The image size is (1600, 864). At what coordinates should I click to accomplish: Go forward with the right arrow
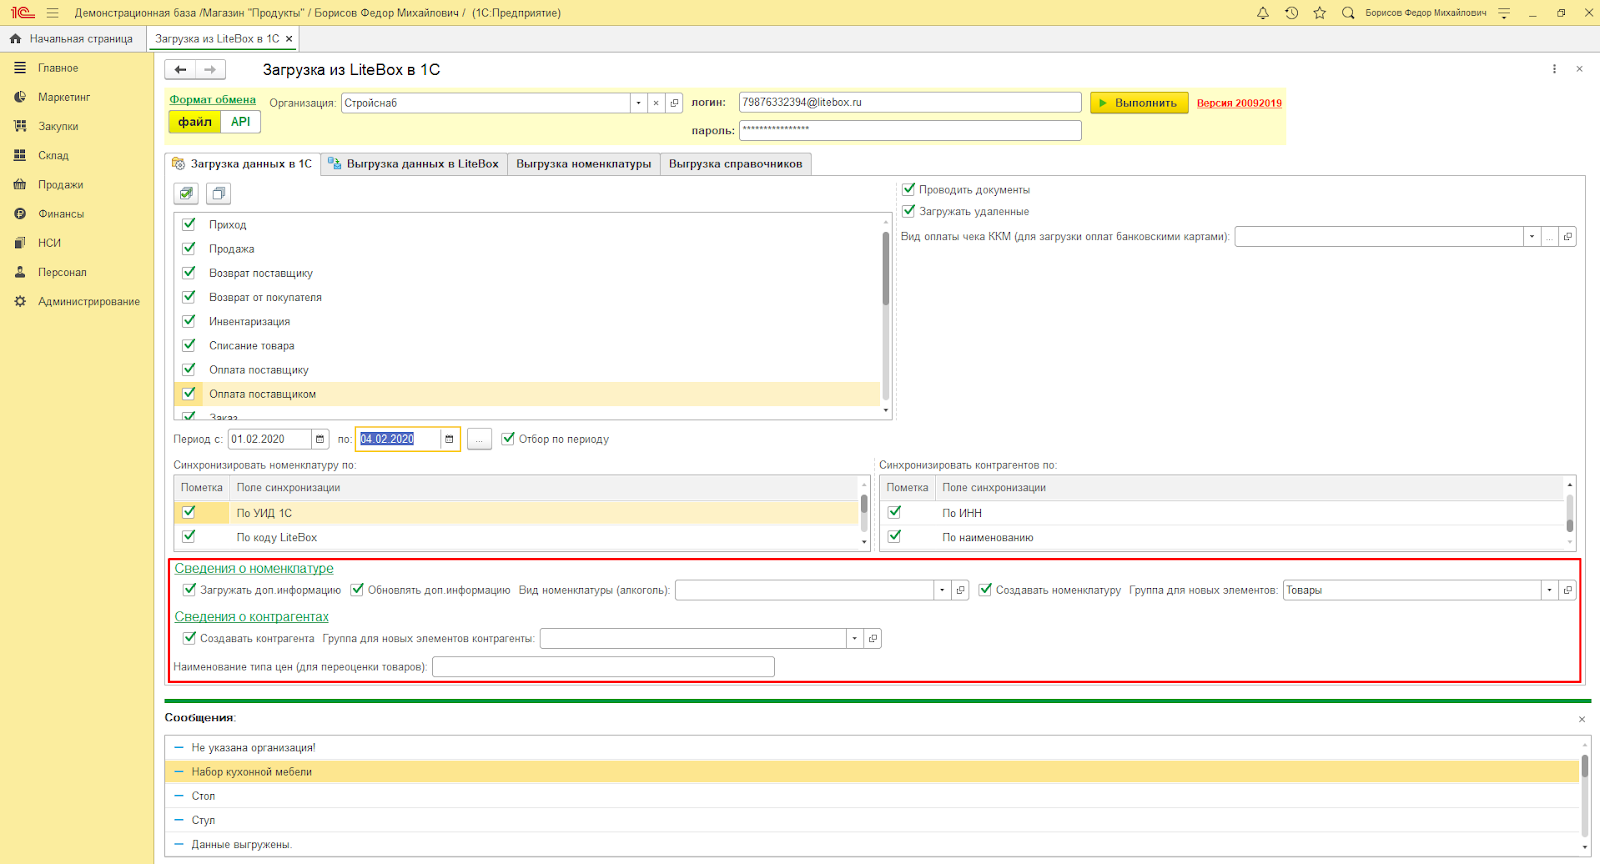coord(210,70)
